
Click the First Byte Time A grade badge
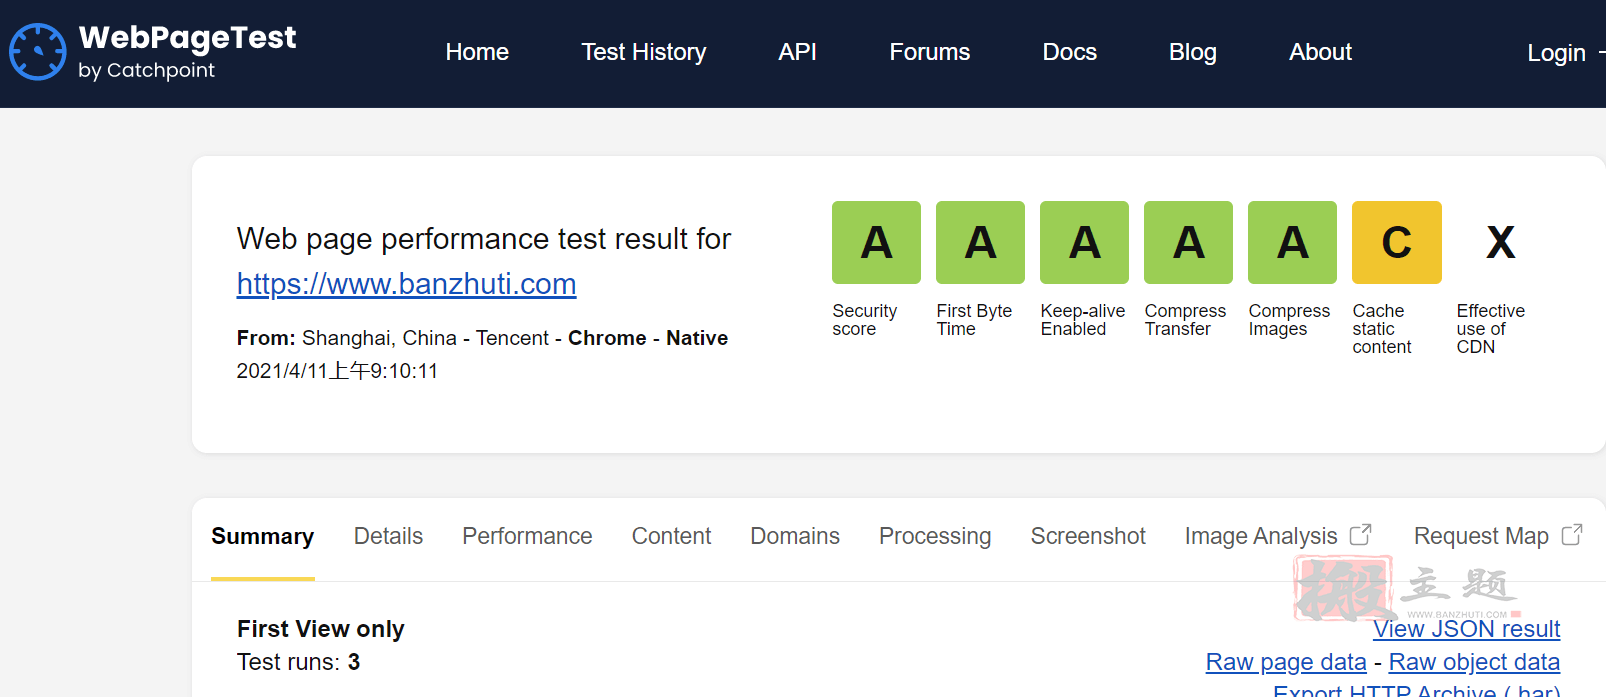pyautogui.click(x=980, y=242)
